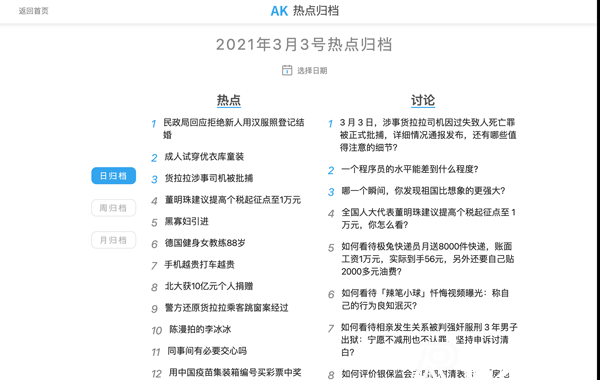Open hot topic 黑寡妇引进
The image size is (600, 380).
(186, 221)
